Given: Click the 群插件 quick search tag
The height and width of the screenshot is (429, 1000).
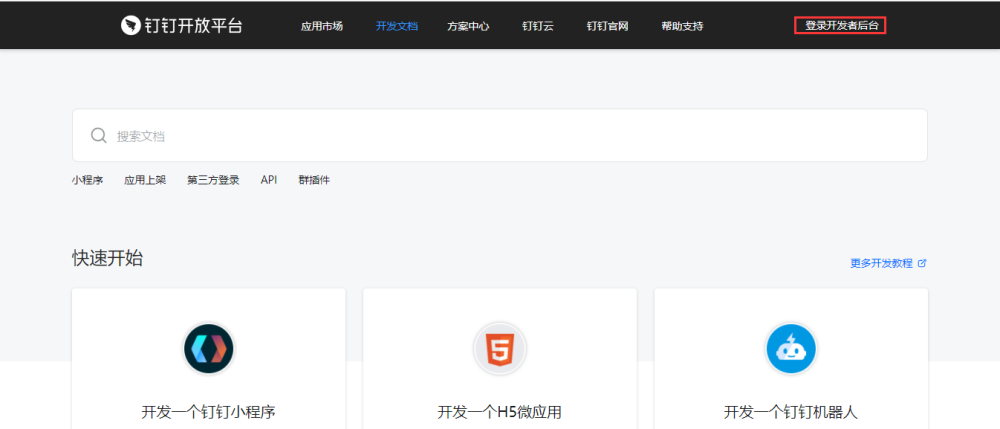Looking at the screenshot, I should (314, 180).
